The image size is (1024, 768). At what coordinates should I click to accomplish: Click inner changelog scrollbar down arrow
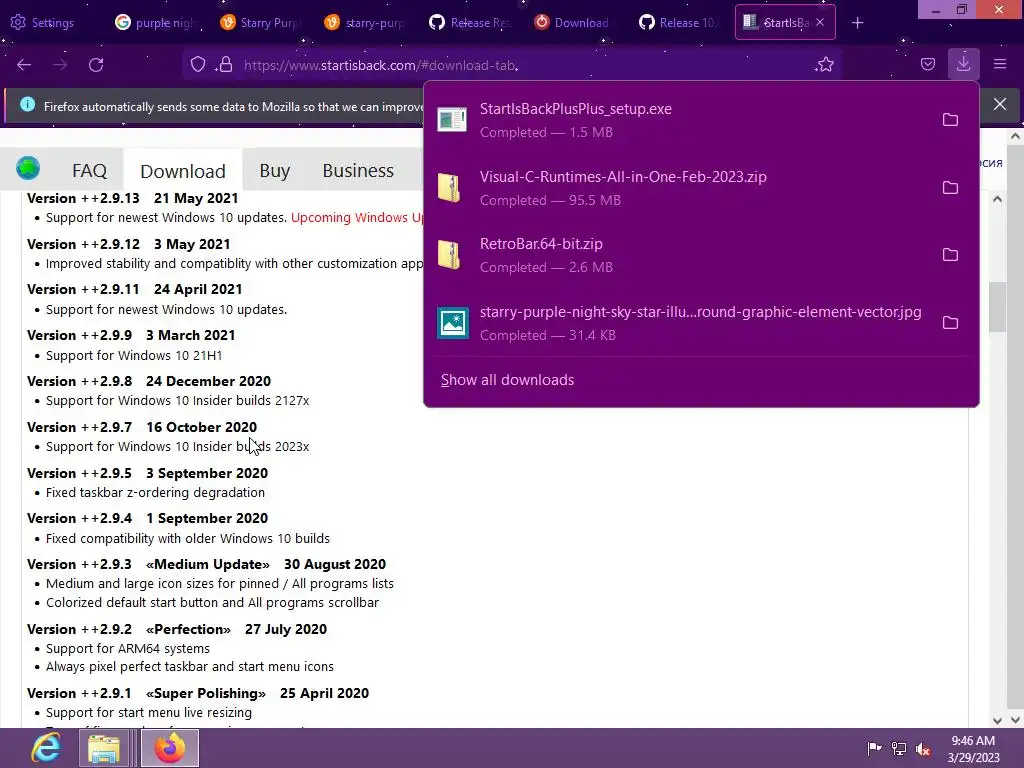point(997,720)
